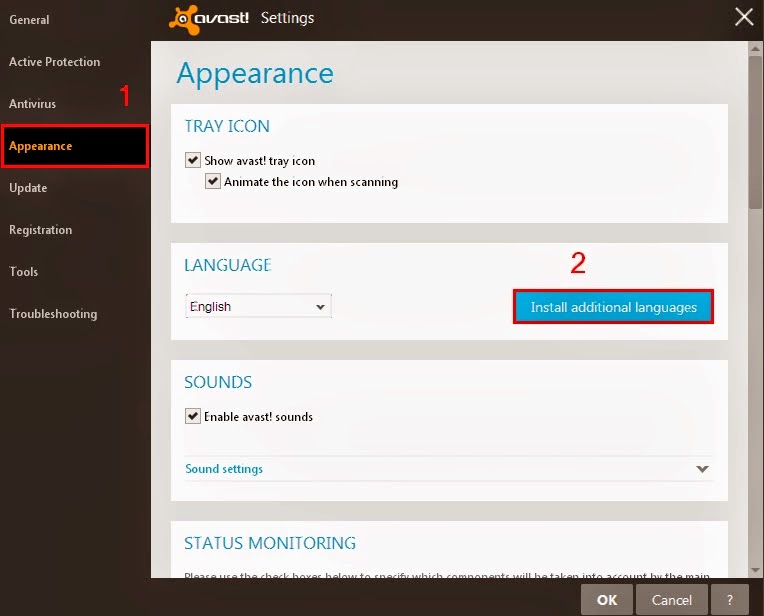This screenshot has width=764, height=616.
Task: Toggle Animate the icon when scanning
Action: (212, 181)
